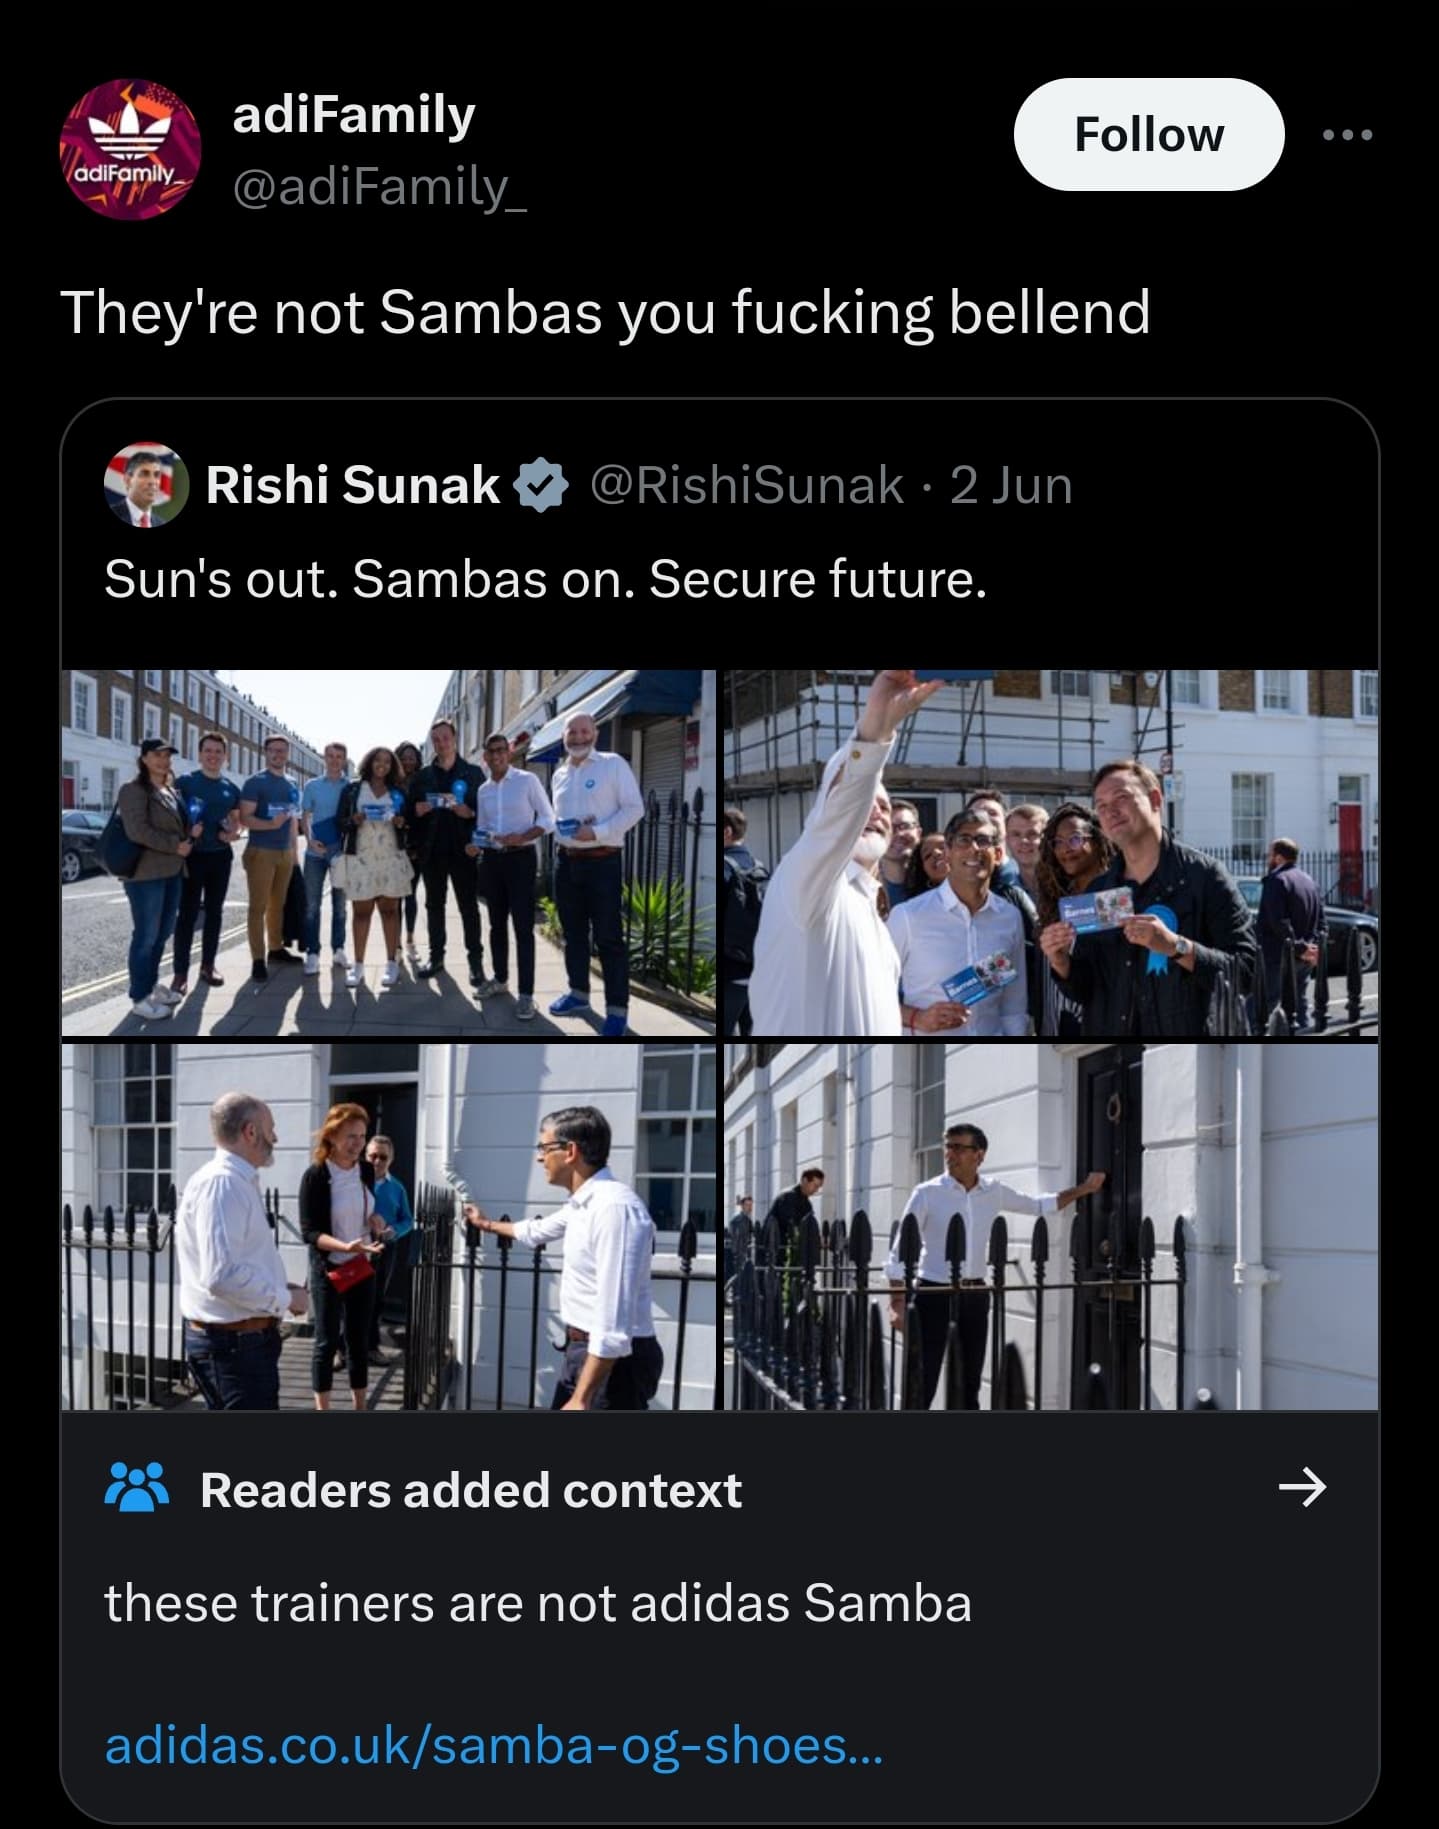1439x1829 pixels.
Task: Open the group photo thumbnail on street
Action: [x=388, y=852]
